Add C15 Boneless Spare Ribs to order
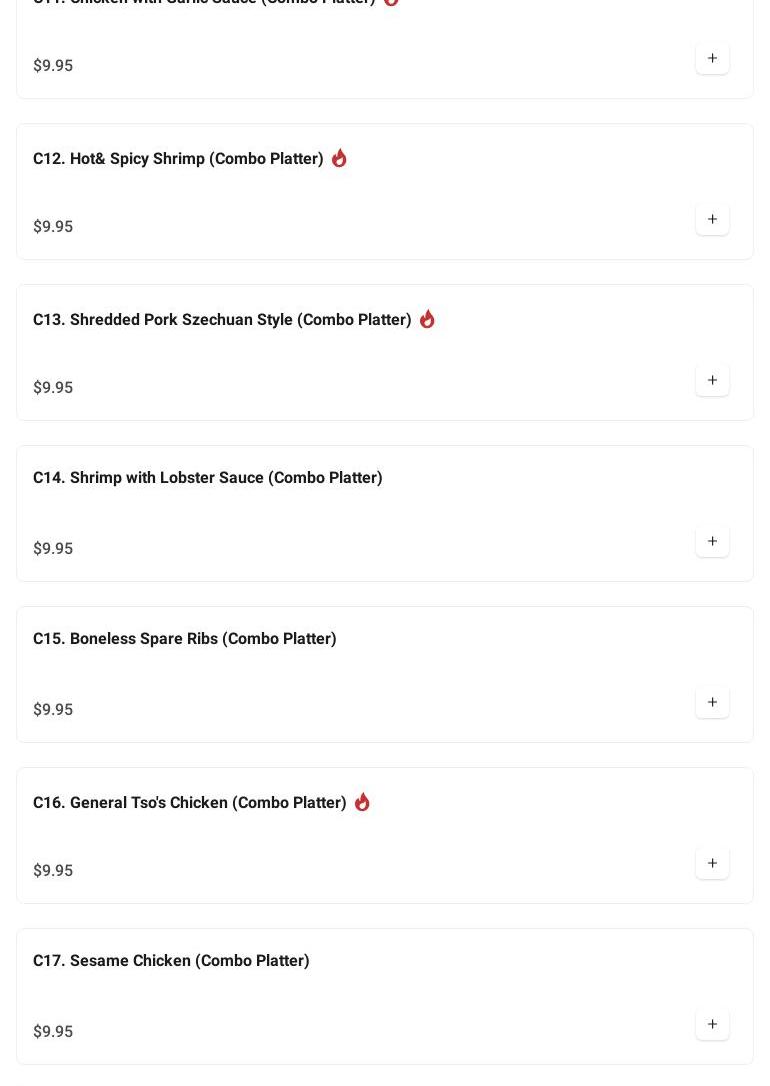 point(712,703)
